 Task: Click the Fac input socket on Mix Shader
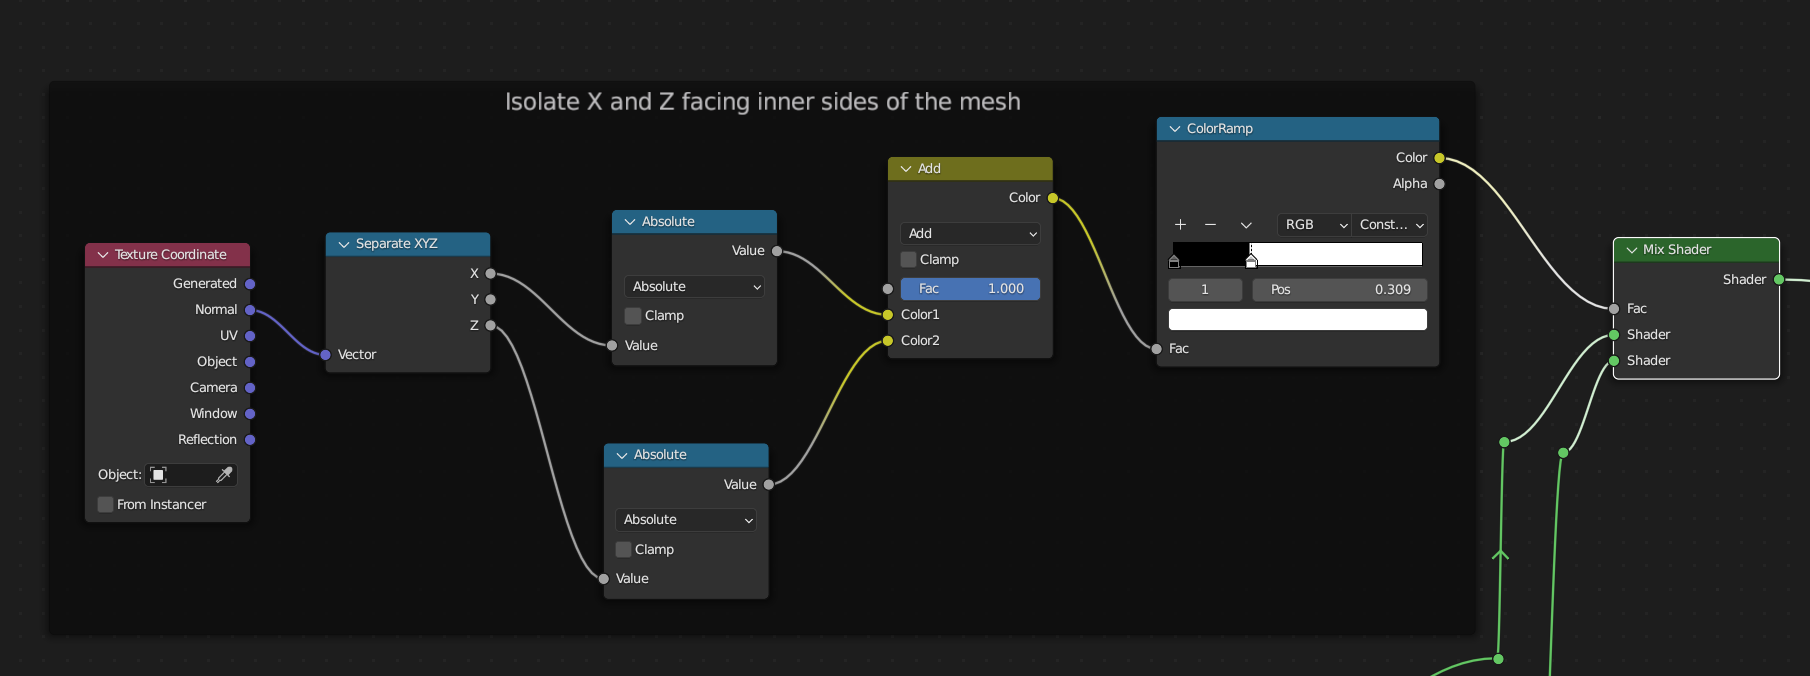(1614, 309)
